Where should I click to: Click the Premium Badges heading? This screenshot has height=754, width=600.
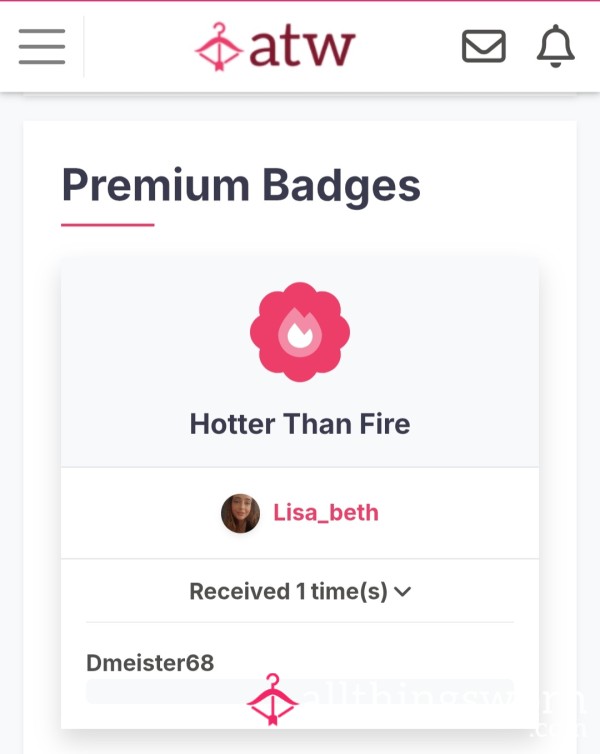pyautogui.click(x=241, y=187)
